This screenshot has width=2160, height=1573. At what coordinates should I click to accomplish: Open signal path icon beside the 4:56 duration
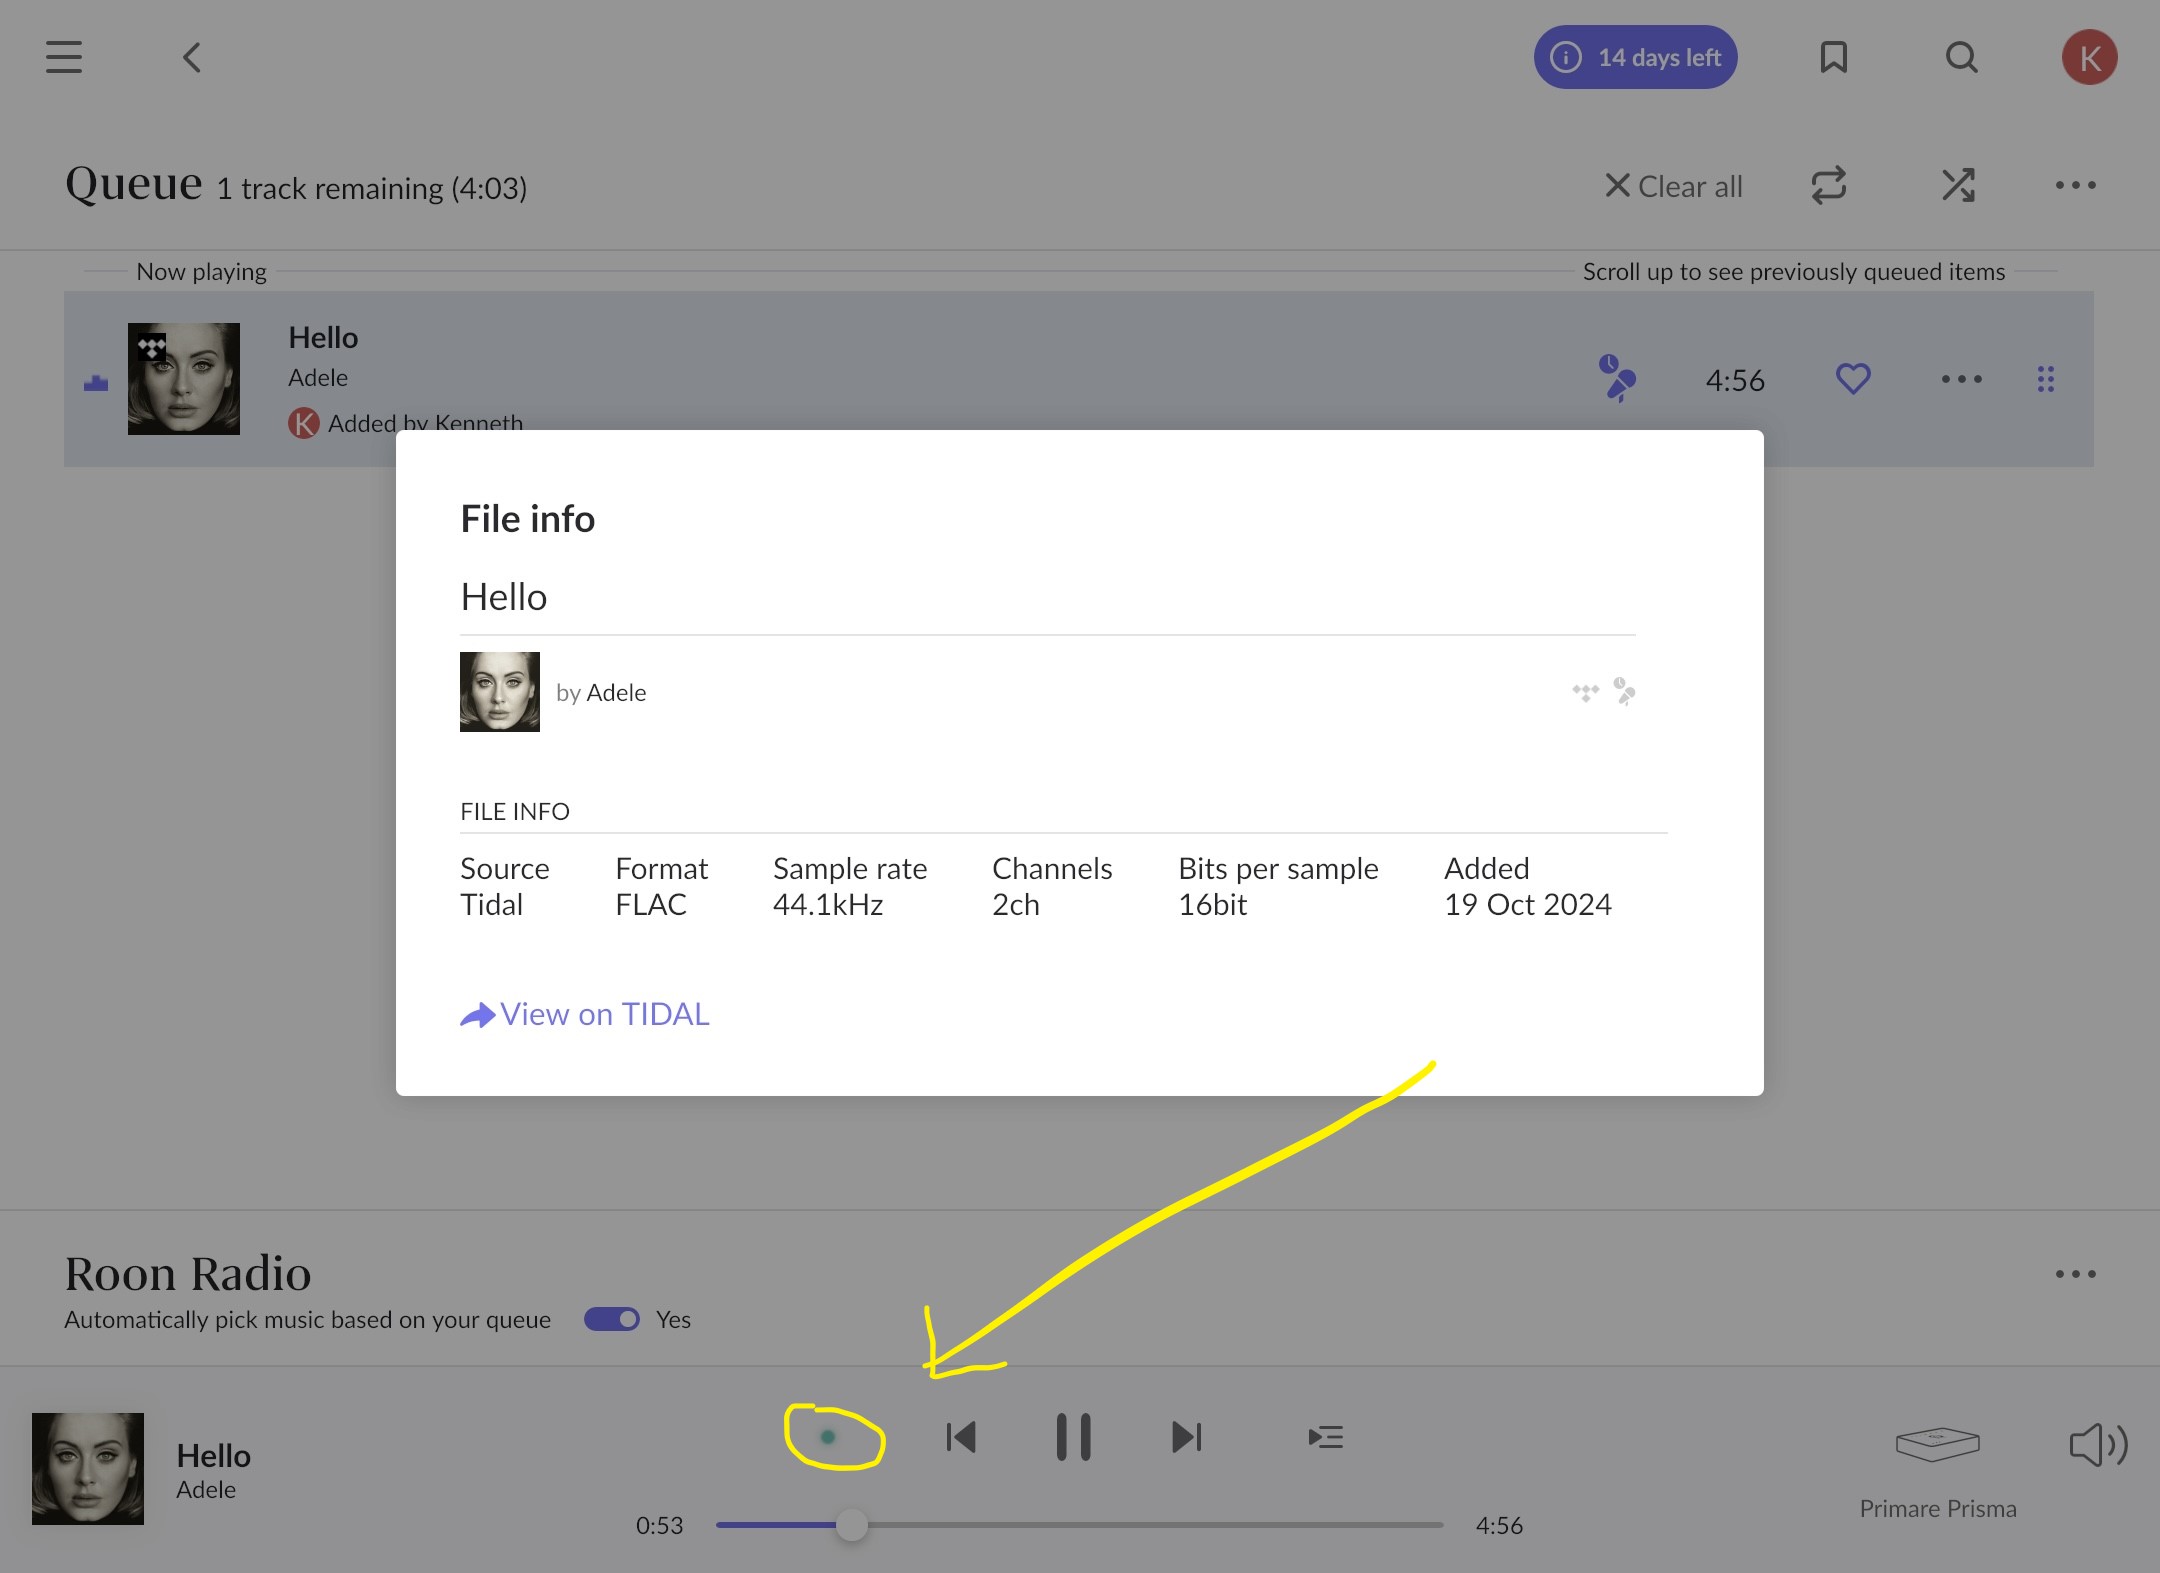click(1619, 379)
